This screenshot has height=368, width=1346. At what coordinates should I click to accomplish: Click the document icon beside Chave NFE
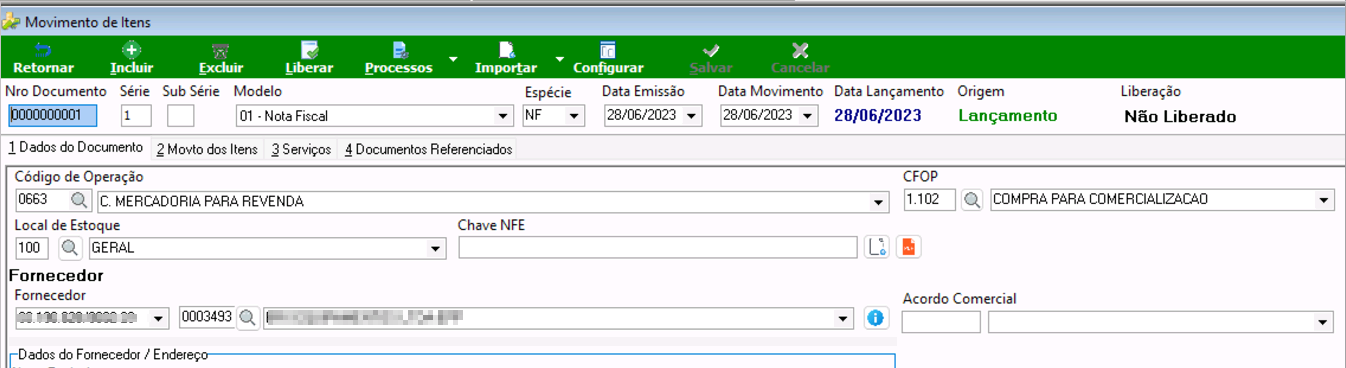[877, 247]
